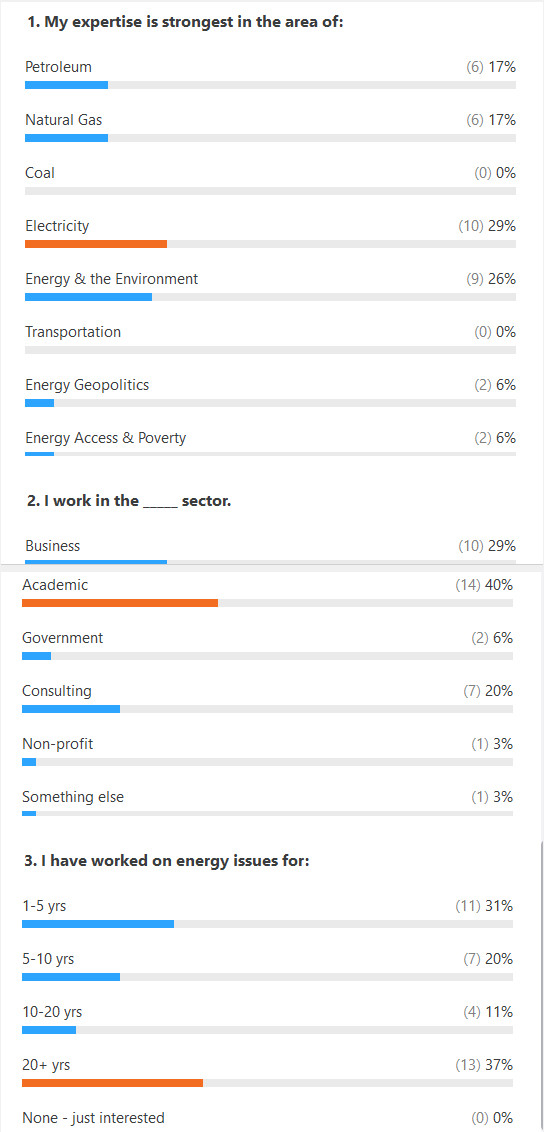The image size is (544, 1132).
Task: Click the Something else option
Action: (x=73, y=797)
